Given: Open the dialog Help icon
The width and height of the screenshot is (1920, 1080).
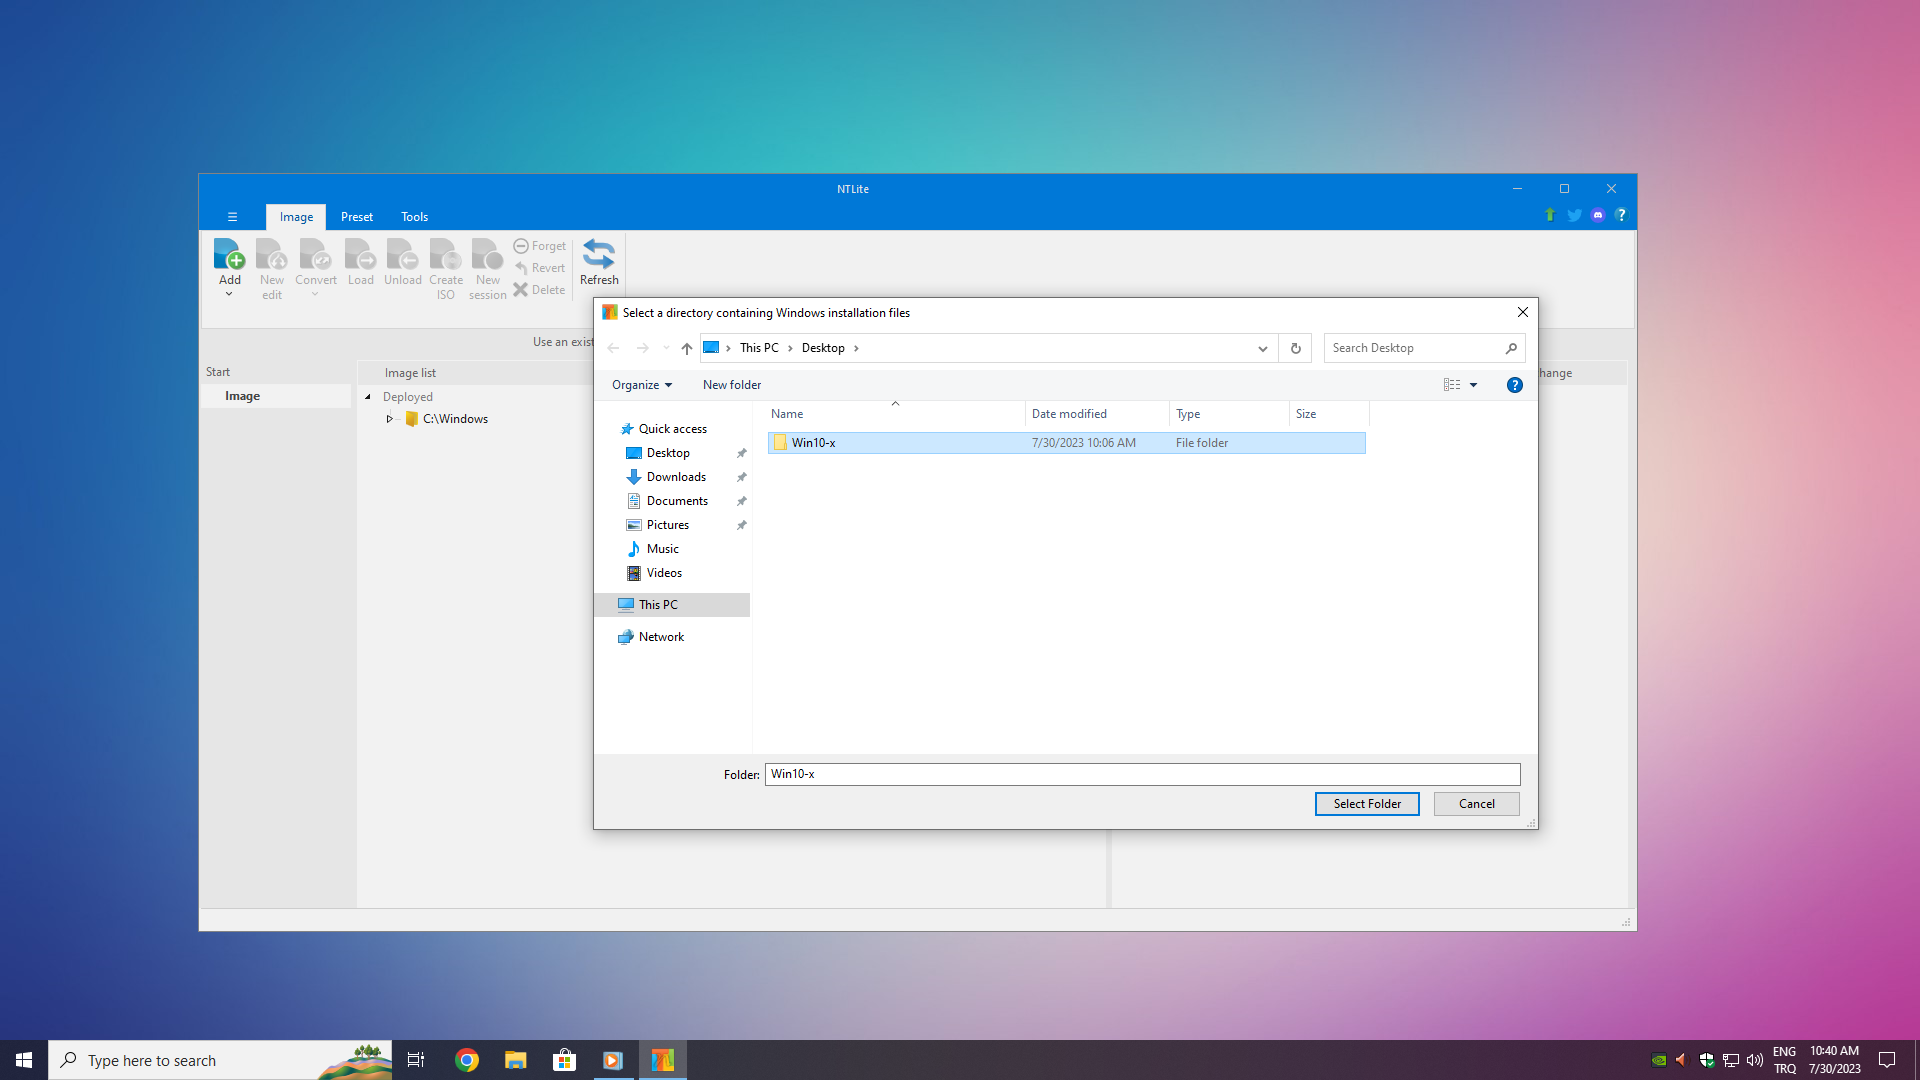Looking at the screenshot, I should tap(1514, 385).
